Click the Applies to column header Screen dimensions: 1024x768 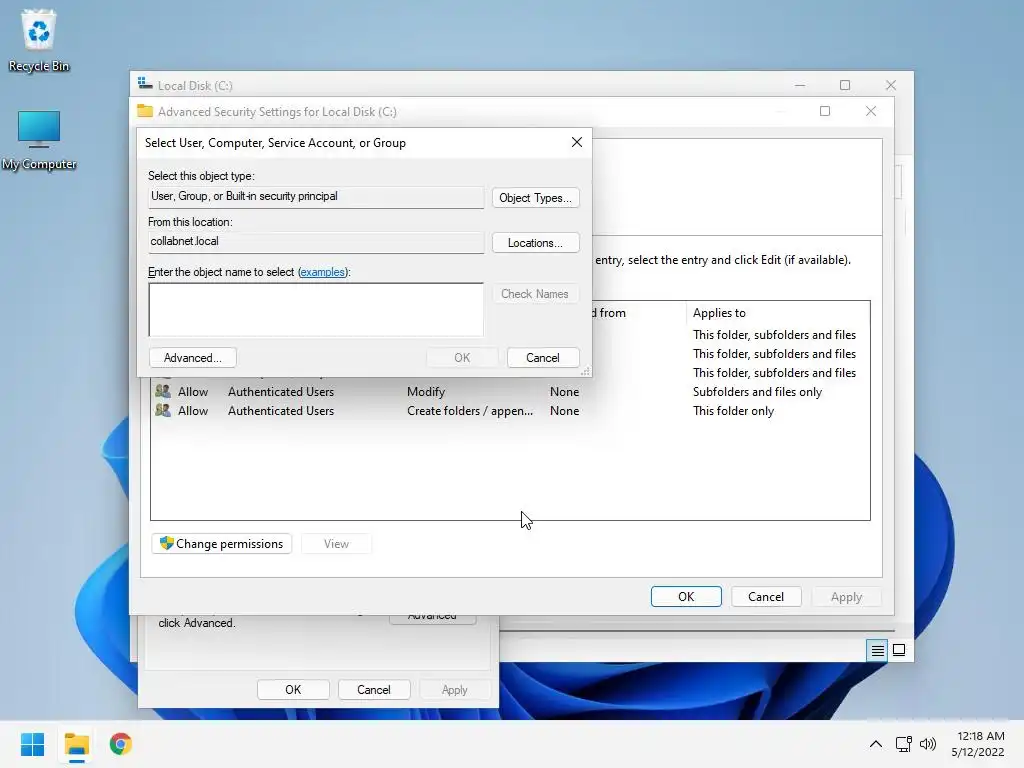tap(777, 313)
